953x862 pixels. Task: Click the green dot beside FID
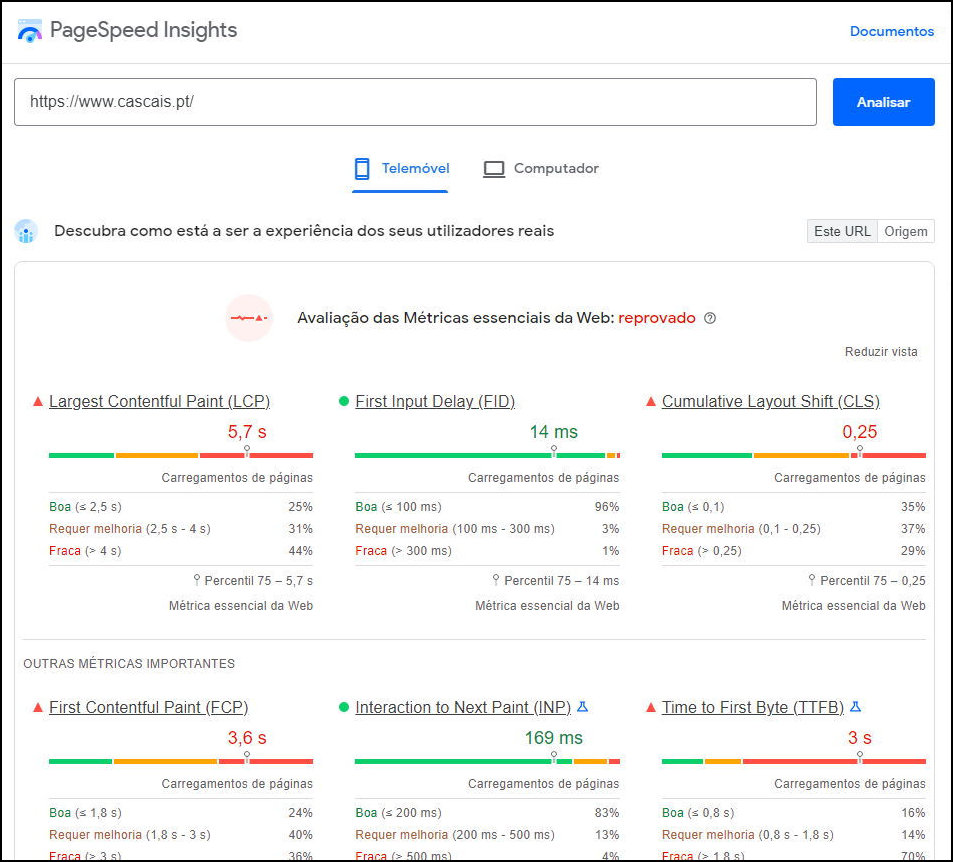coord(343,401)
